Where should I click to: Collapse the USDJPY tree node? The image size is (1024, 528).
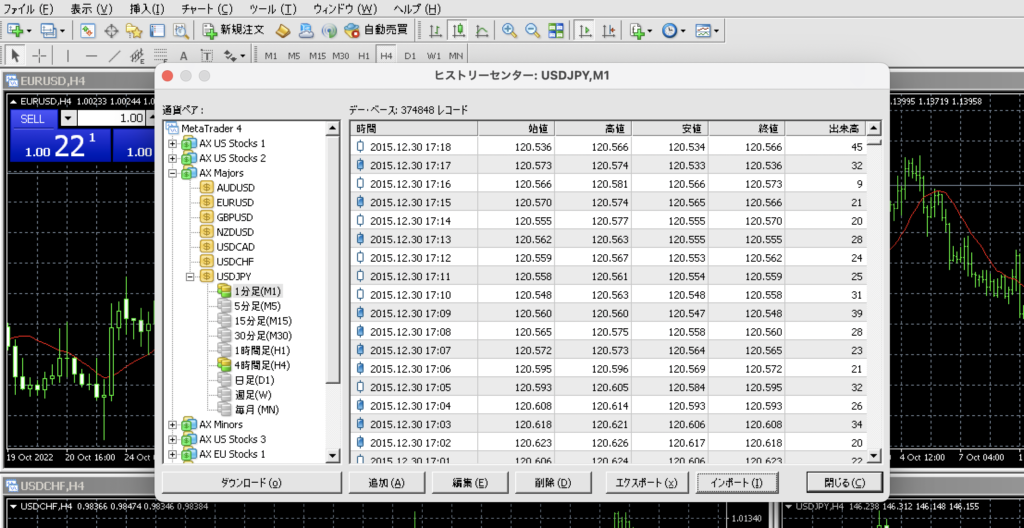point(190,276)
